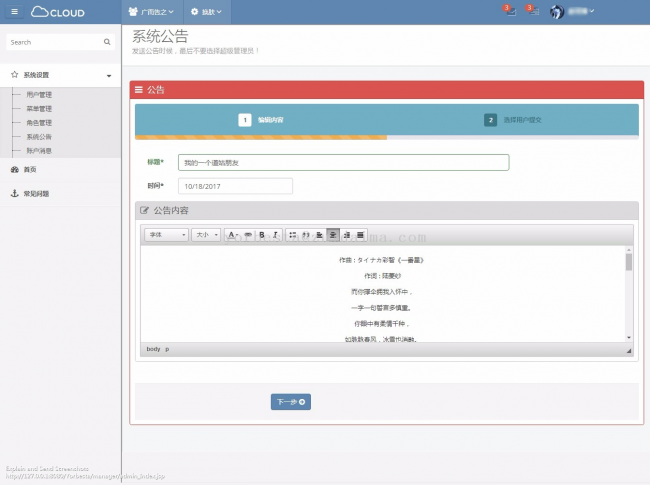Image resolution: width=650 pixels, height=485 pixels.
Task: Open 系统公告 link in the sidebar
Action: [39, 136]
